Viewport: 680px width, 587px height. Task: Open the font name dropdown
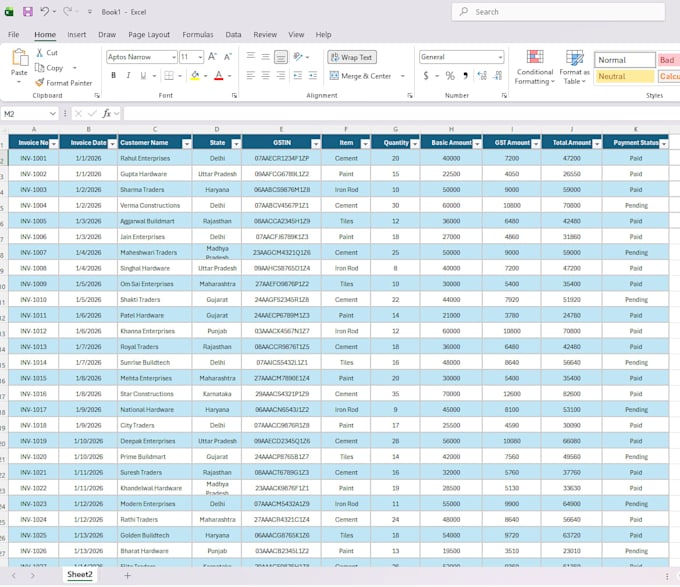click(174, 57)
